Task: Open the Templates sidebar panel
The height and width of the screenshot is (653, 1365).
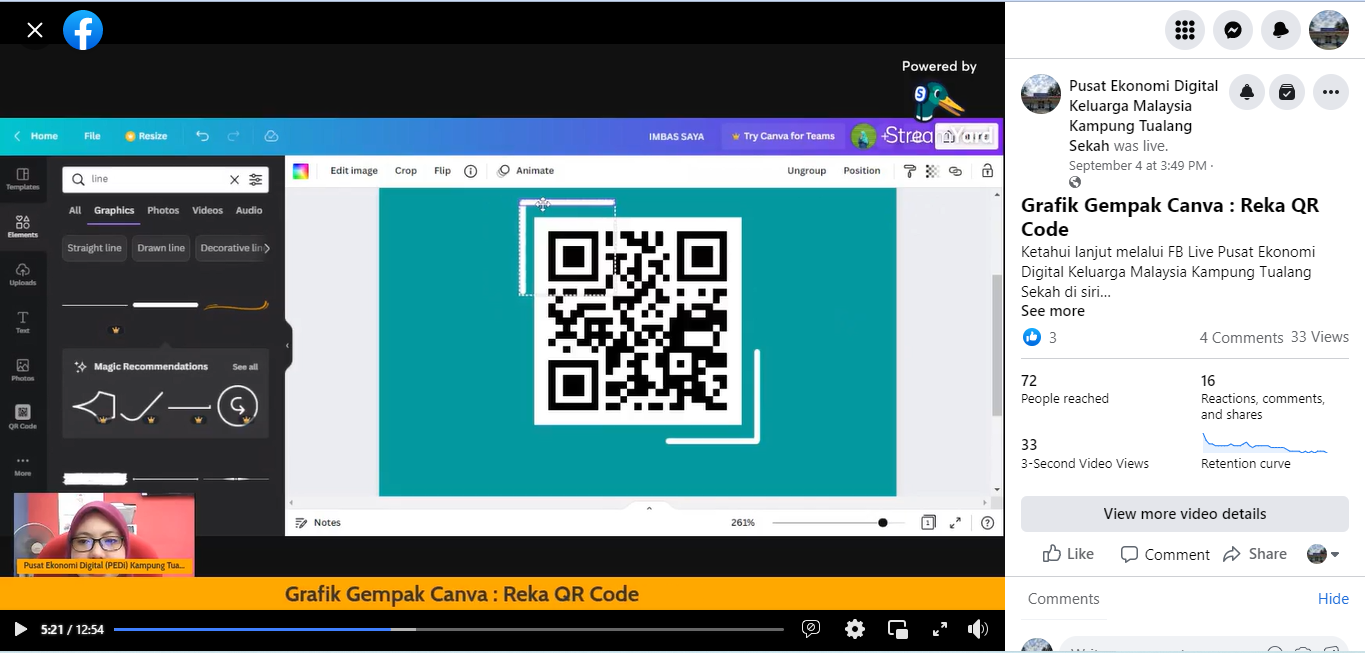Action: pyautogui.click(x=23, y=178)
